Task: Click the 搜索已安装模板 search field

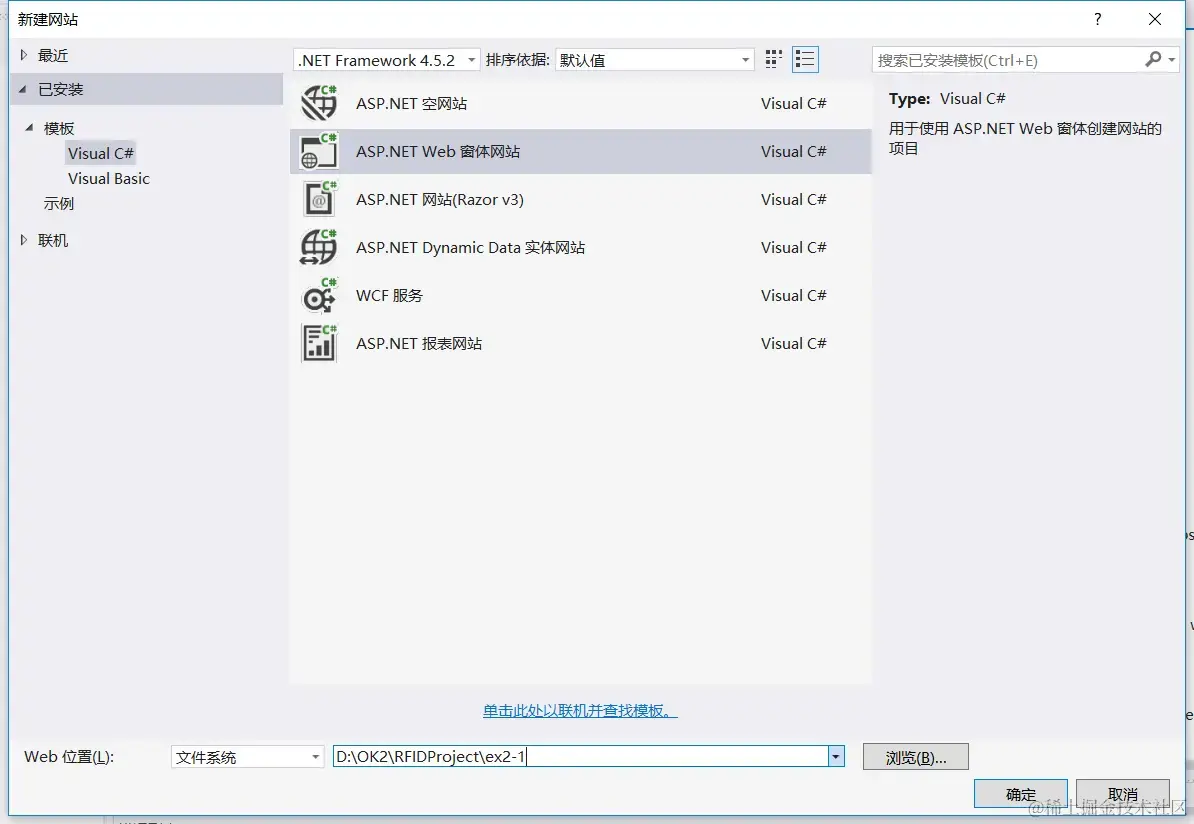Action: 1007,60
